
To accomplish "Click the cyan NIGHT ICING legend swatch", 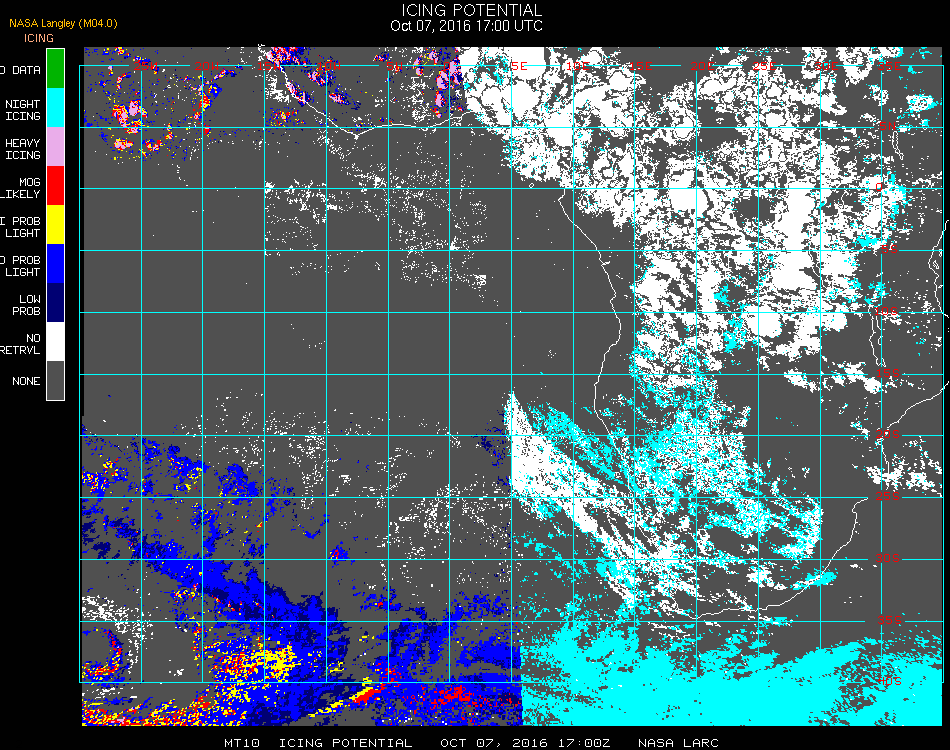I will point(55,107).
